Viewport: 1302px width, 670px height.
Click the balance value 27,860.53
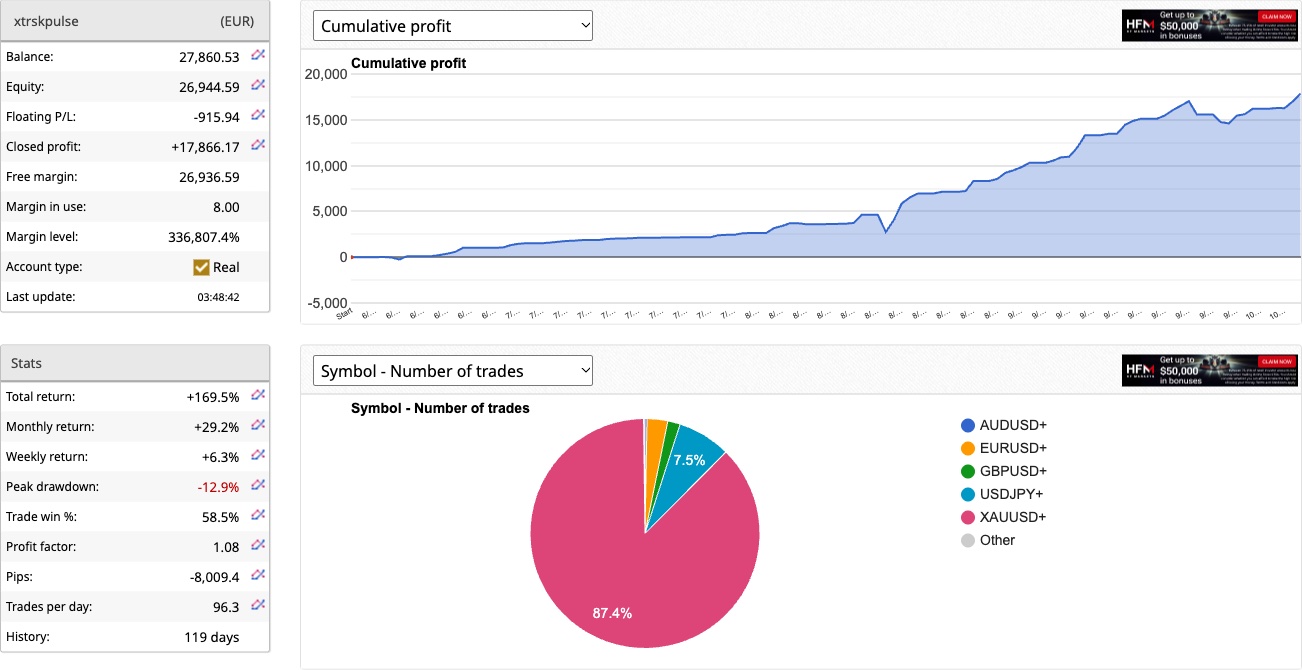(x=209, y=57)
